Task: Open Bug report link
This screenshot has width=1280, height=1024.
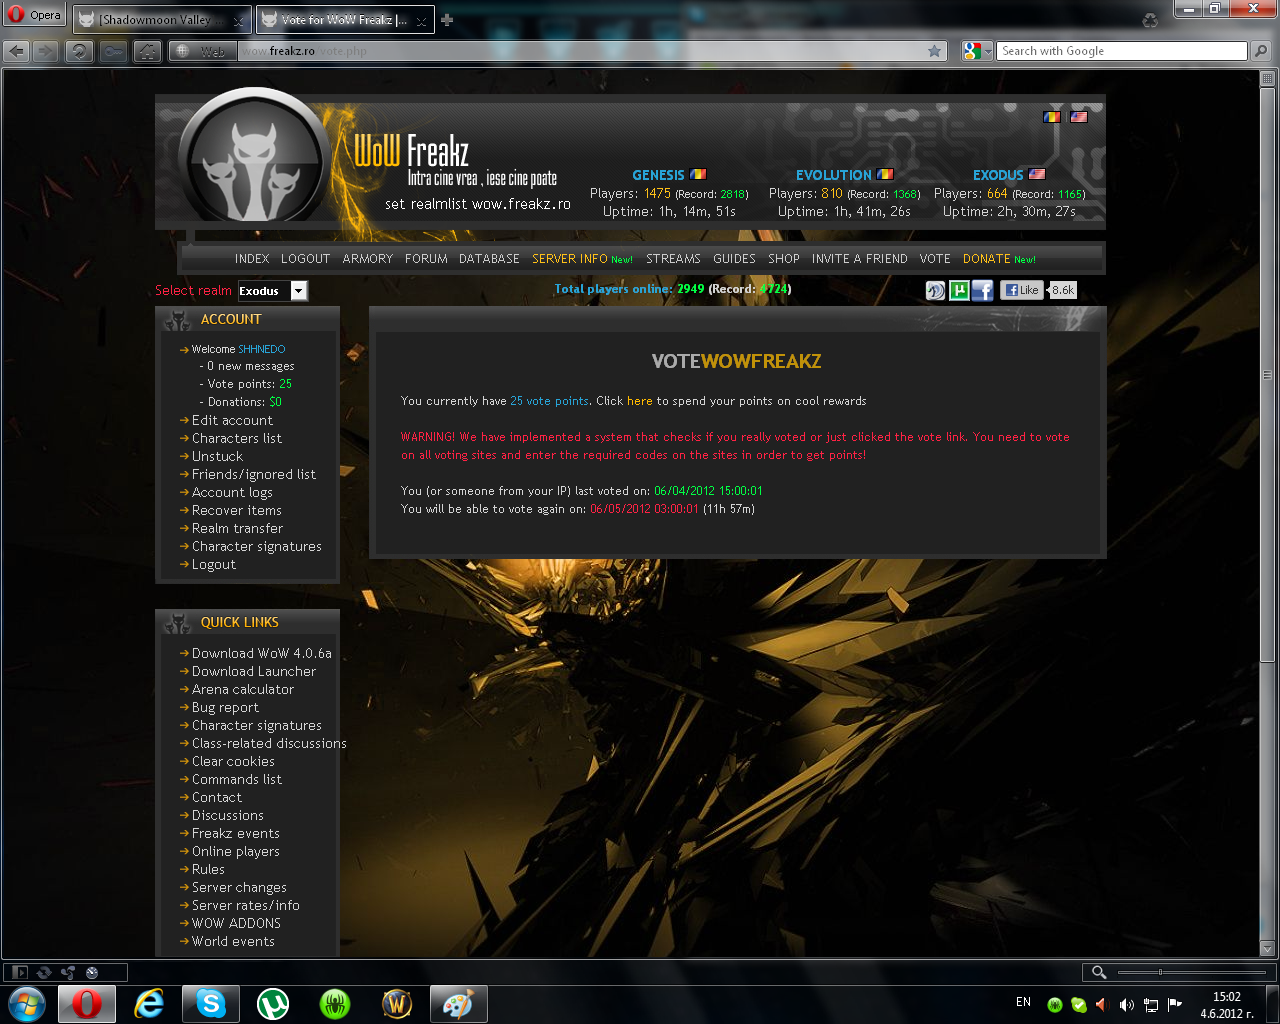Action: coord(225,708)
